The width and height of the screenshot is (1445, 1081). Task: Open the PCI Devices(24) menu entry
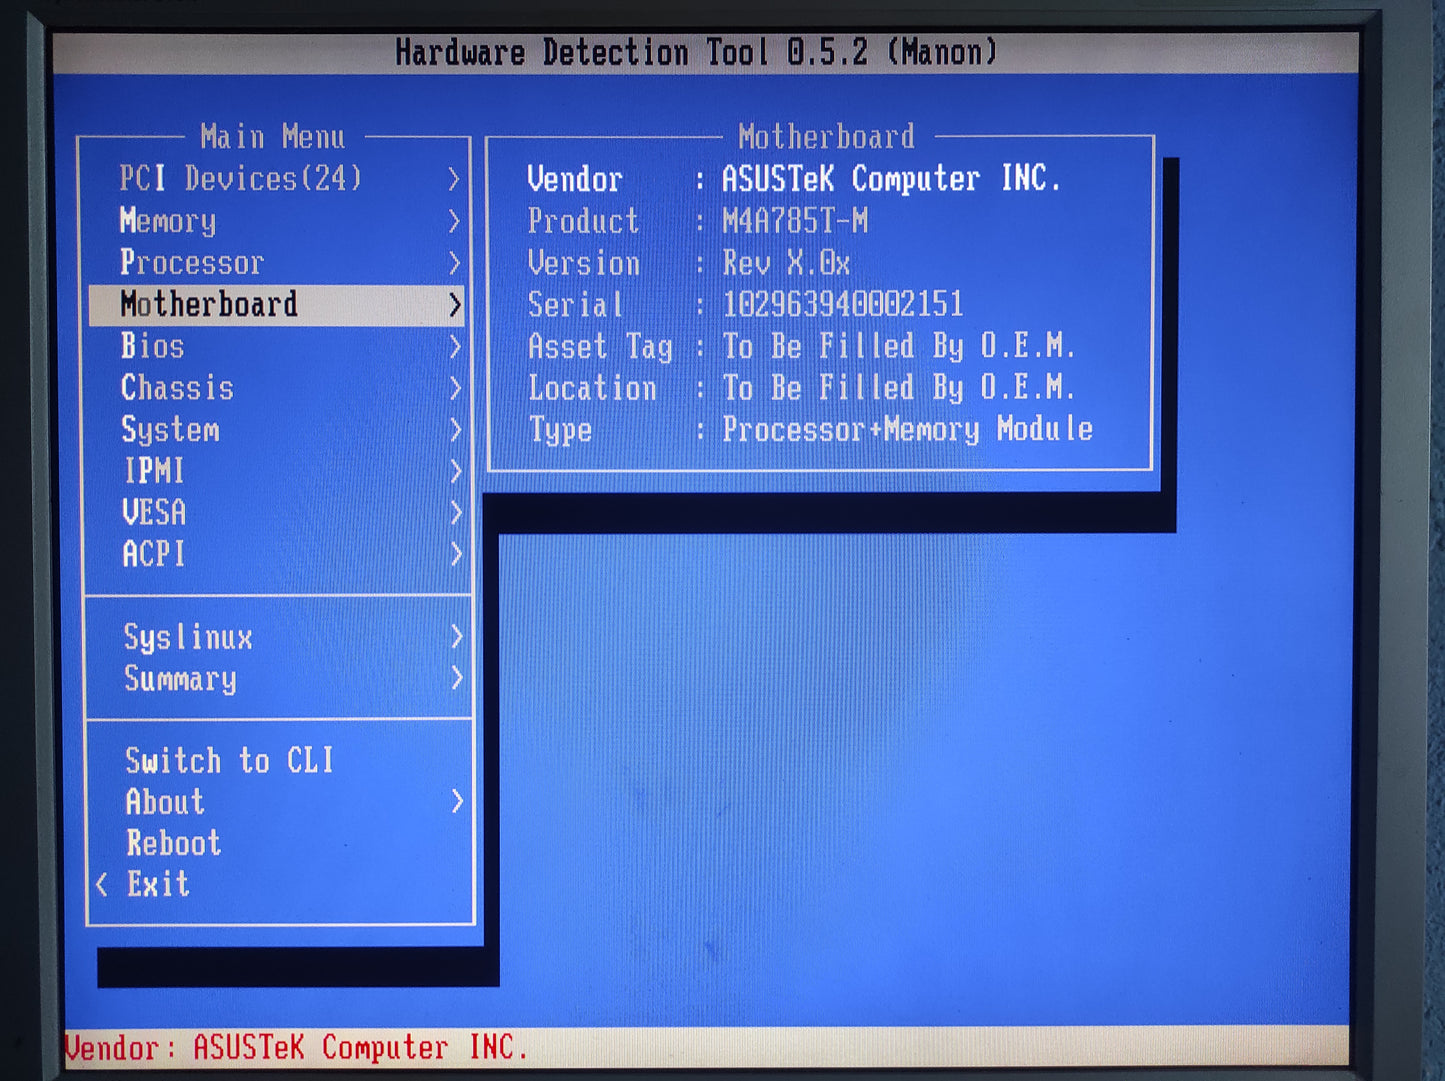(240, 179)
